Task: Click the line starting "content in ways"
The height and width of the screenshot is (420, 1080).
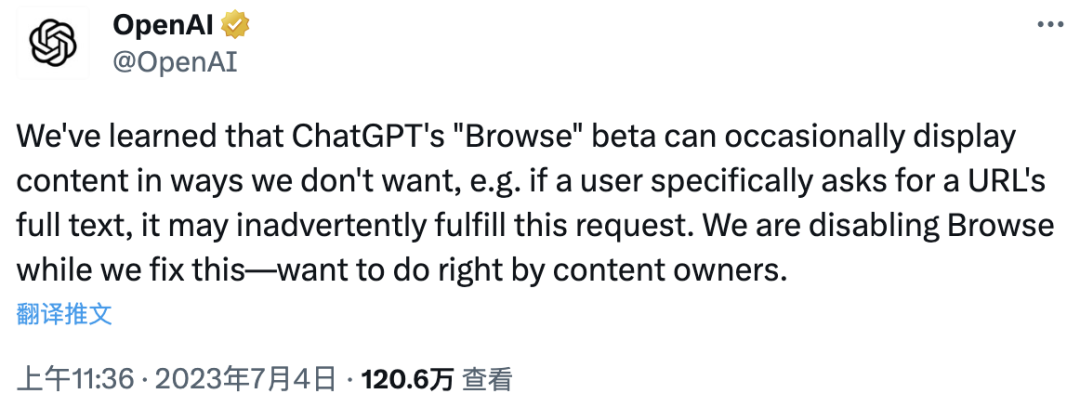Action: 531,183
